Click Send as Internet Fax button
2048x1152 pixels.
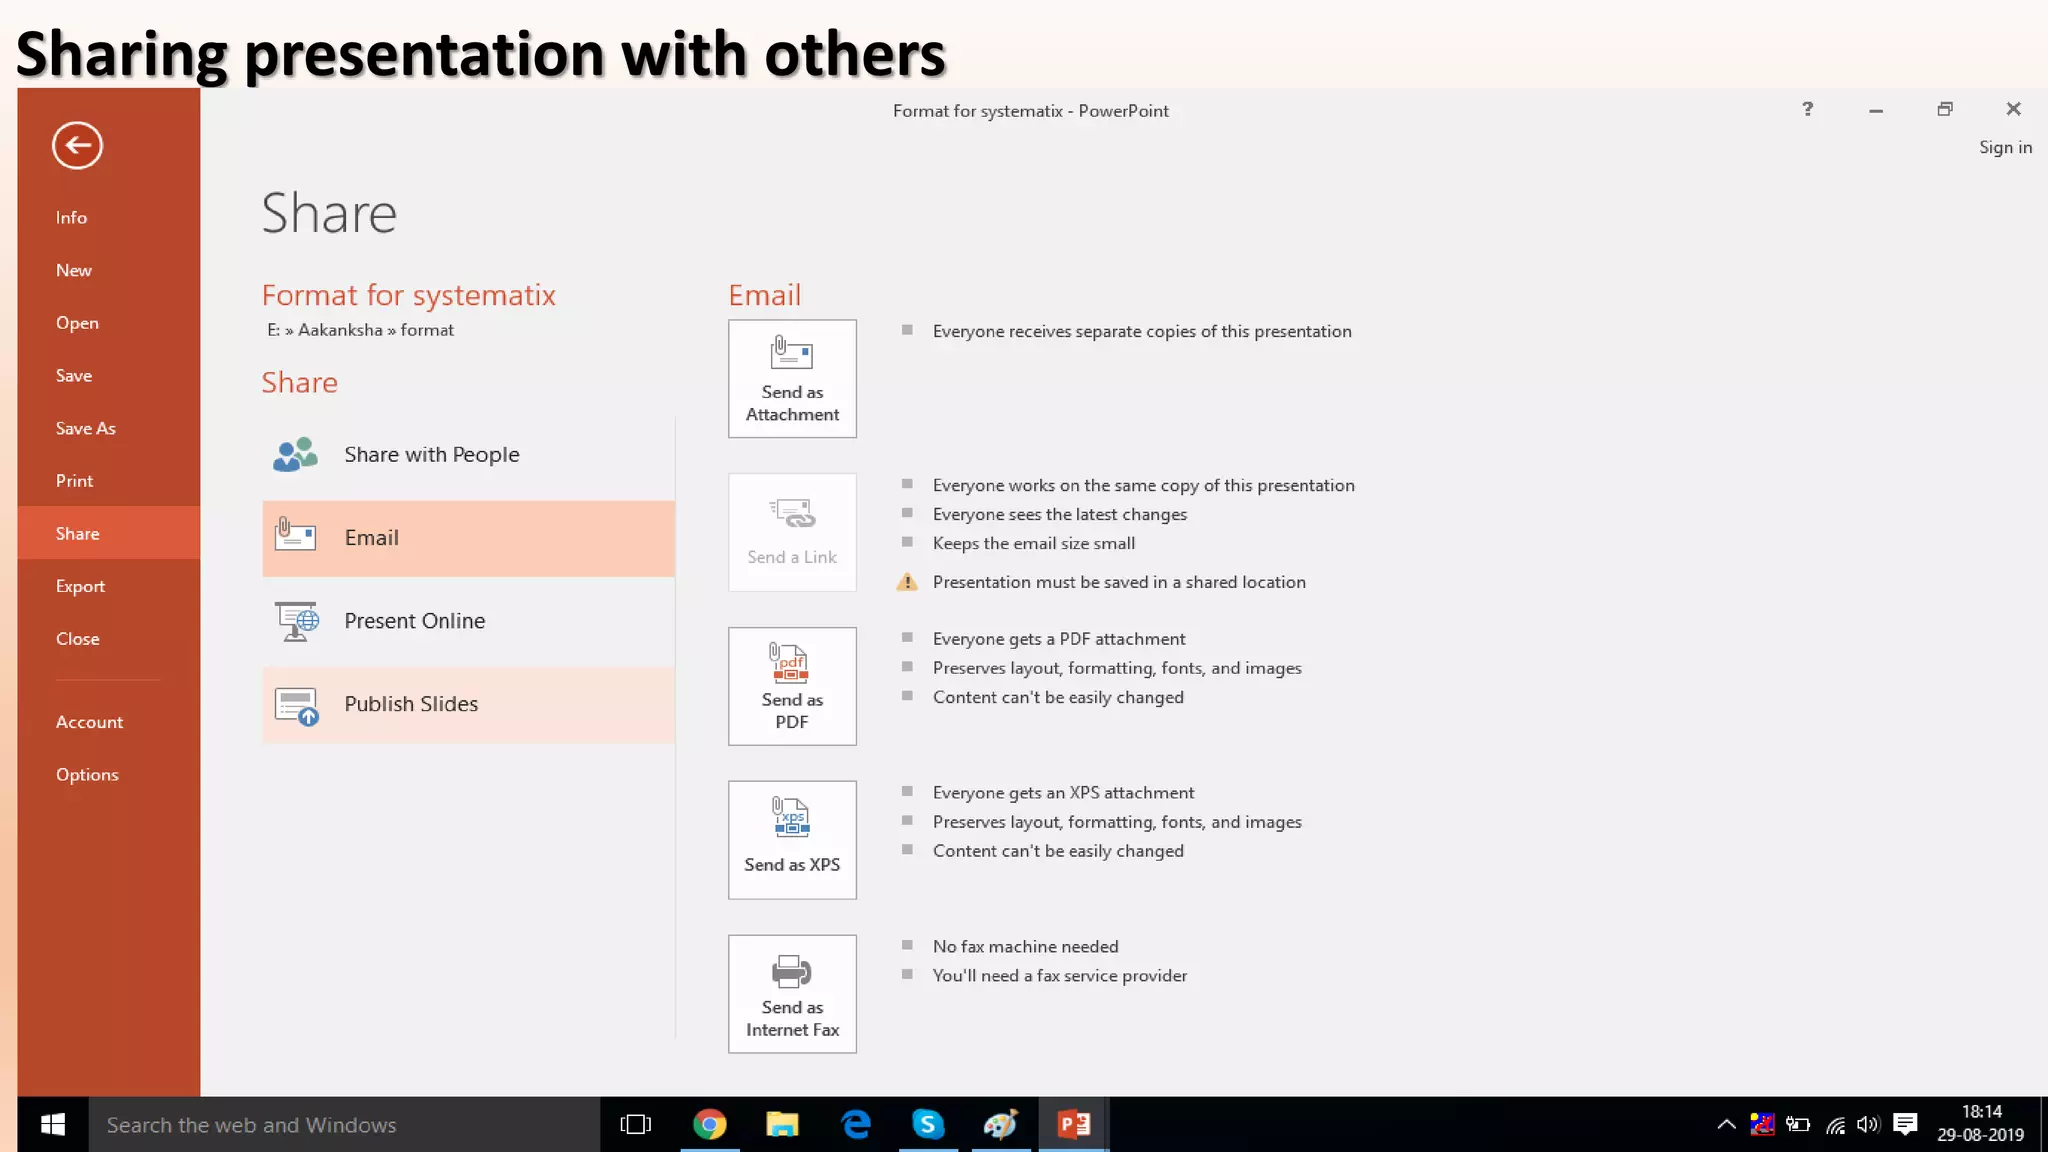click(x=792, y=994)
